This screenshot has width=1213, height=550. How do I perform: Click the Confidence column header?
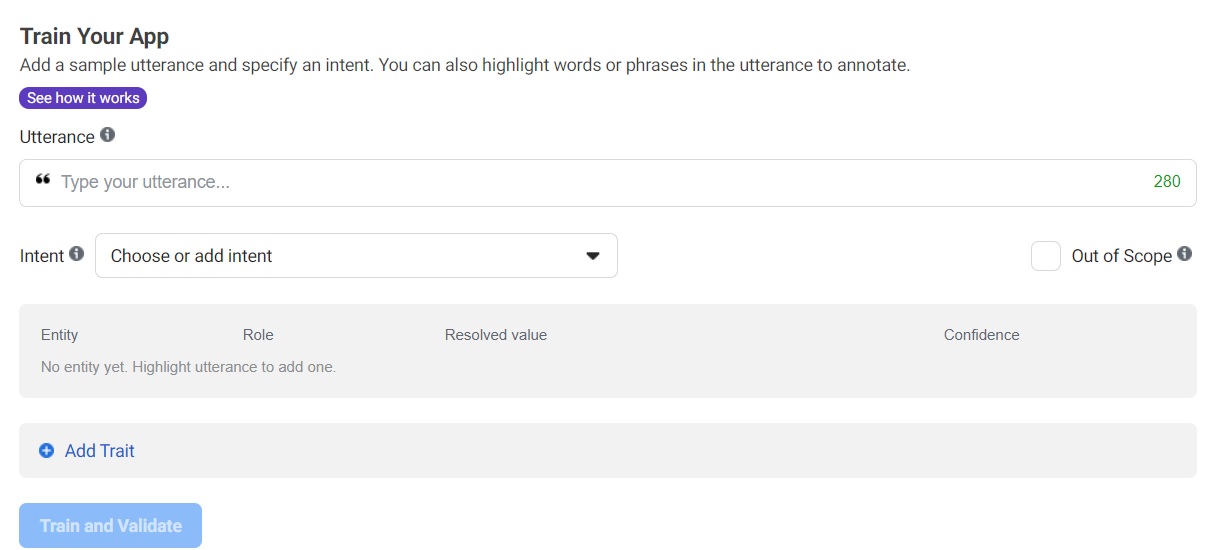click(x=981, y=335)
